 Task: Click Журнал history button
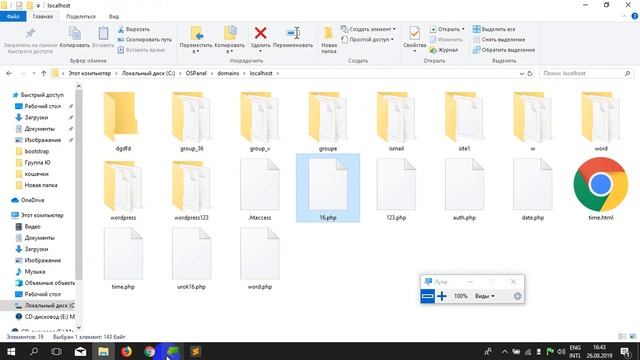click(444, 50)
